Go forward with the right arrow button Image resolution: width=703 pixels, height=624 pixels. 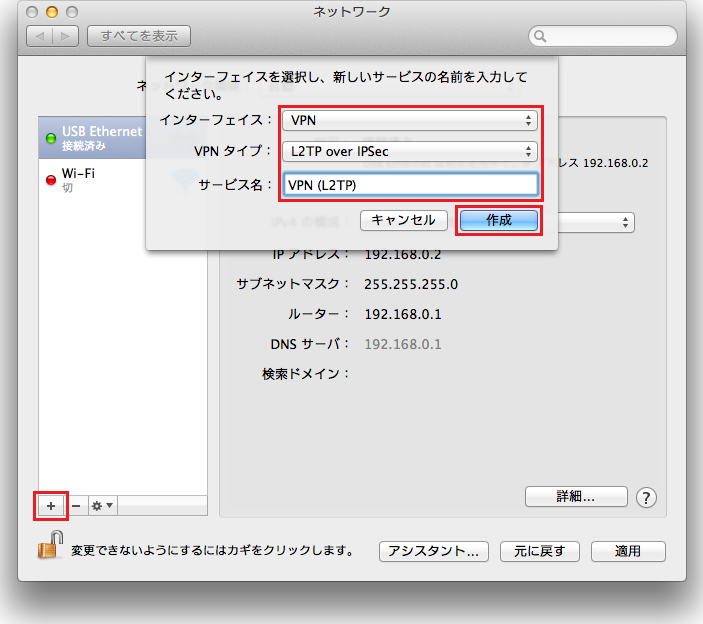[65, 36]
